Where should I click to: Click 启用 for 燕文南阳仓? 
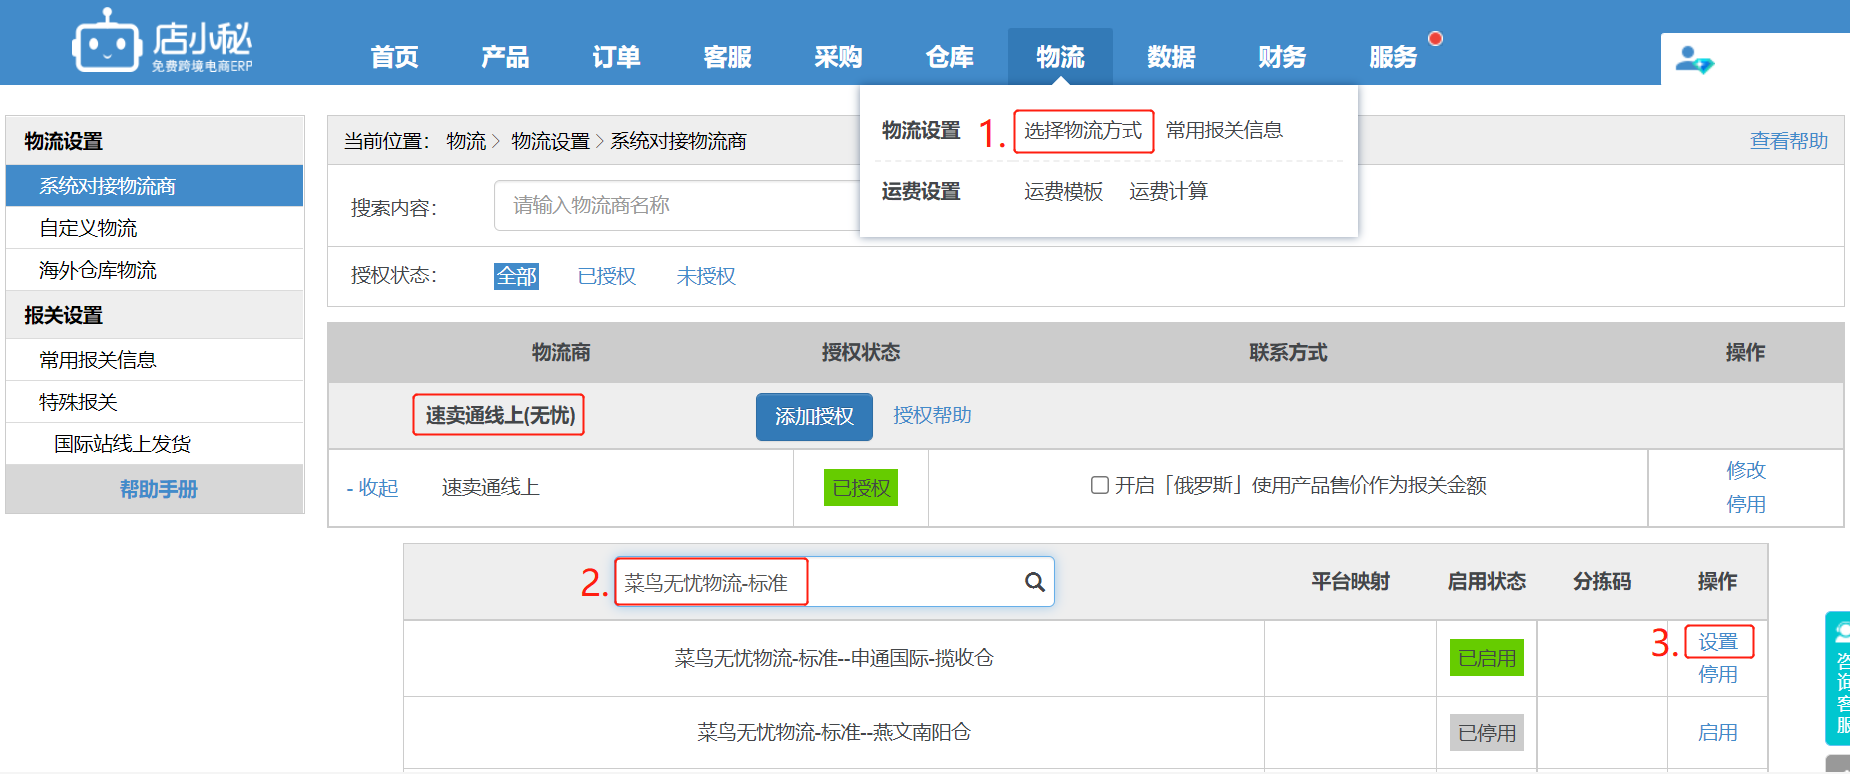tap(1717, 732)
